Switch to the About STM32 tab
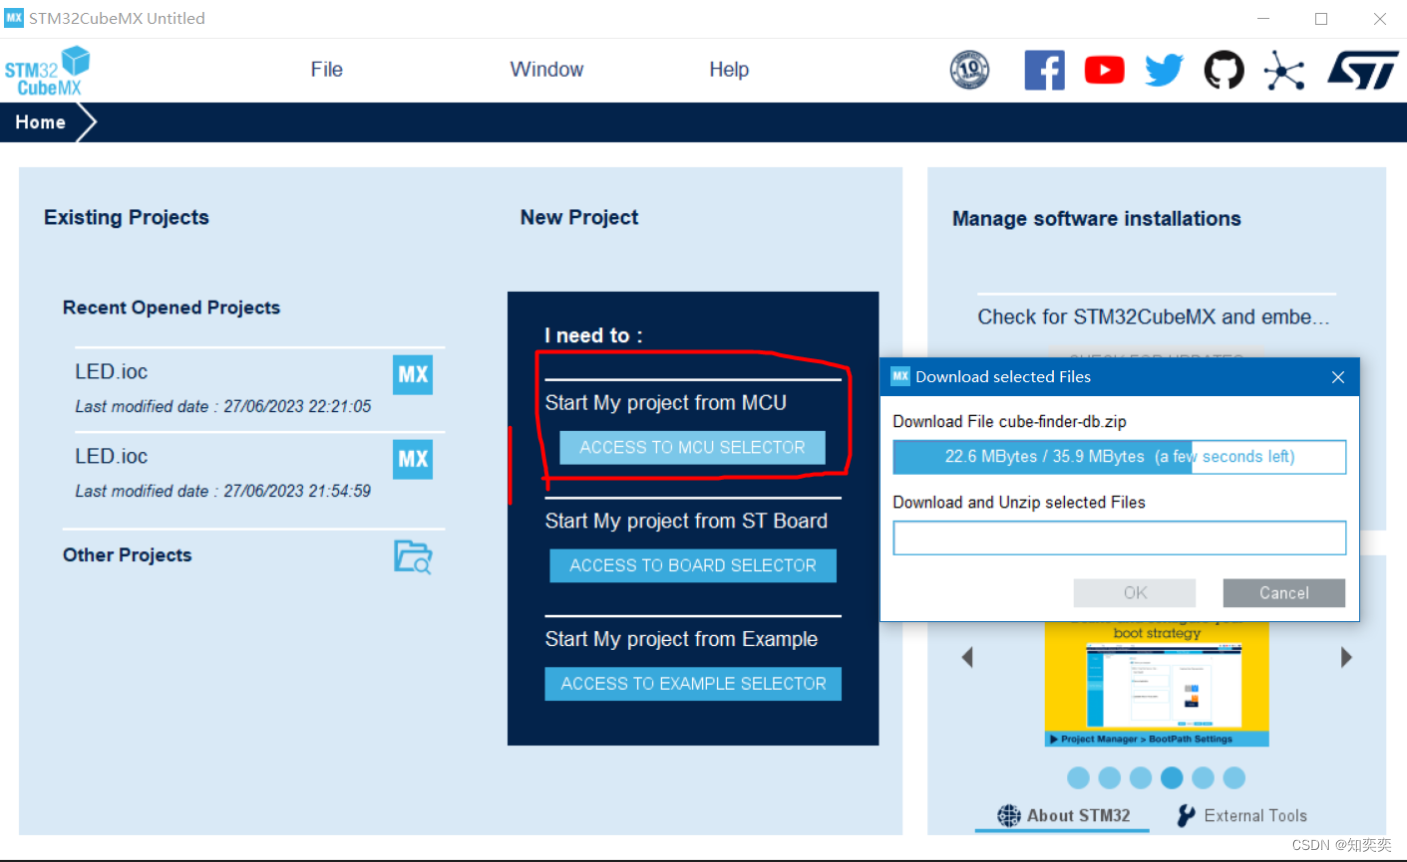Viewport: 1407px width, 862px height. tap(1063, 816)
